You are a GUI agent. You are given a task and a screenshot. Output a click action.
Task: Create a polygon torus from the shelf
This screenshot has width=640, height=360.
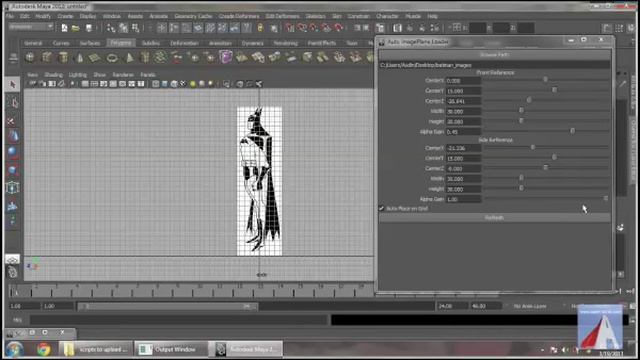[112, 58]
